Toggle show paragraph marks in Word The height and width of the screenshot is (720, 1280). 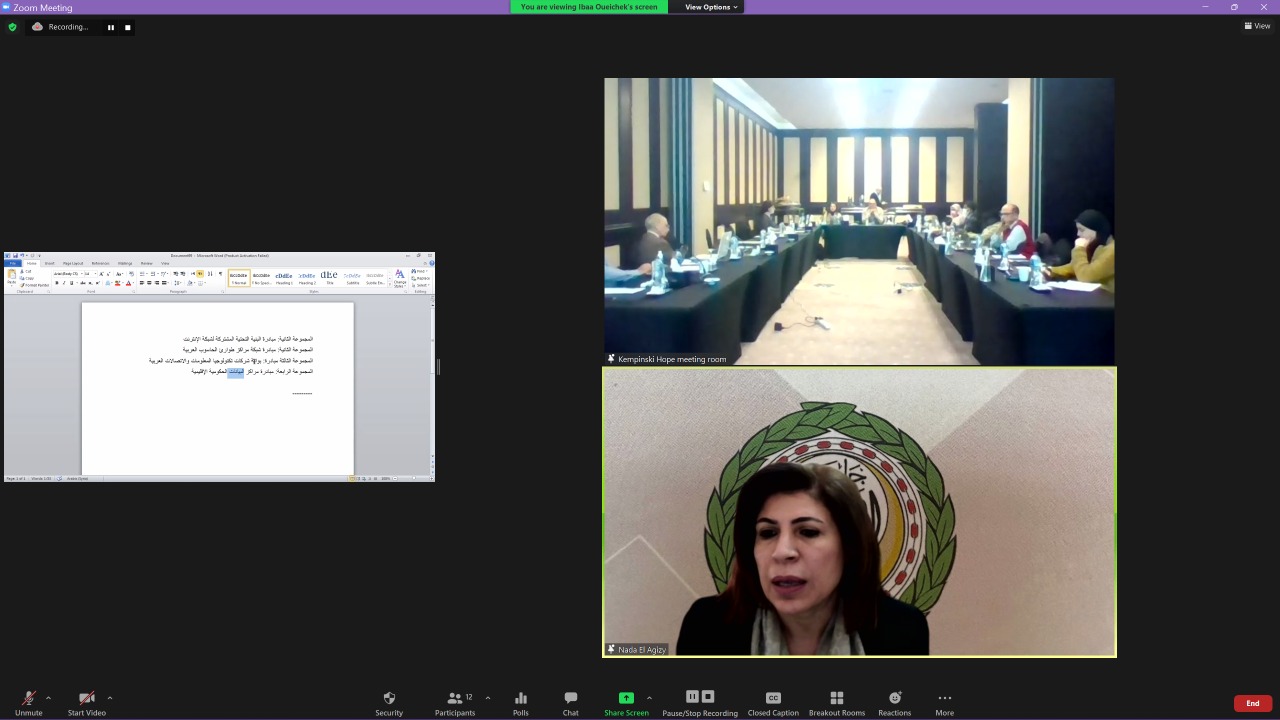coord(221,274)
